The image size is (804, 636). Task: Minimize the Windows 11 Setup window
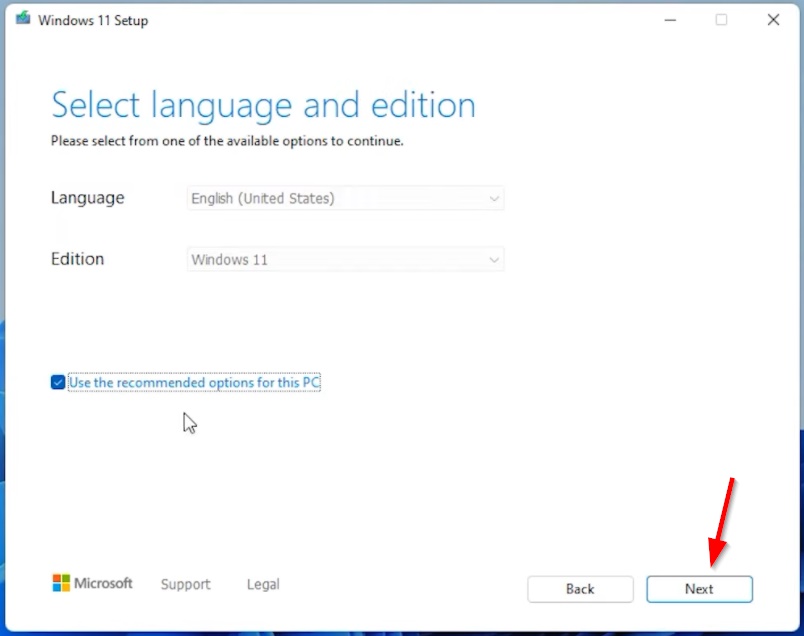670,20
